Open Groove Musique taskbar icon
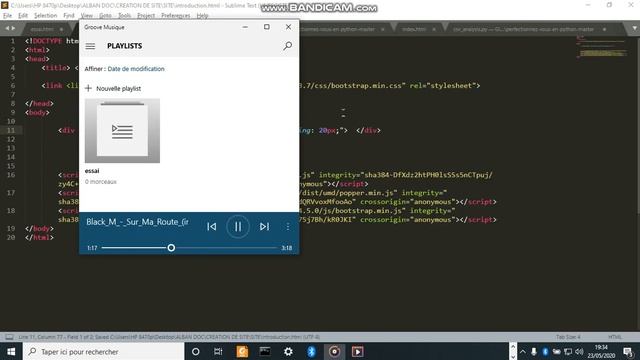 tap(334, 351)
